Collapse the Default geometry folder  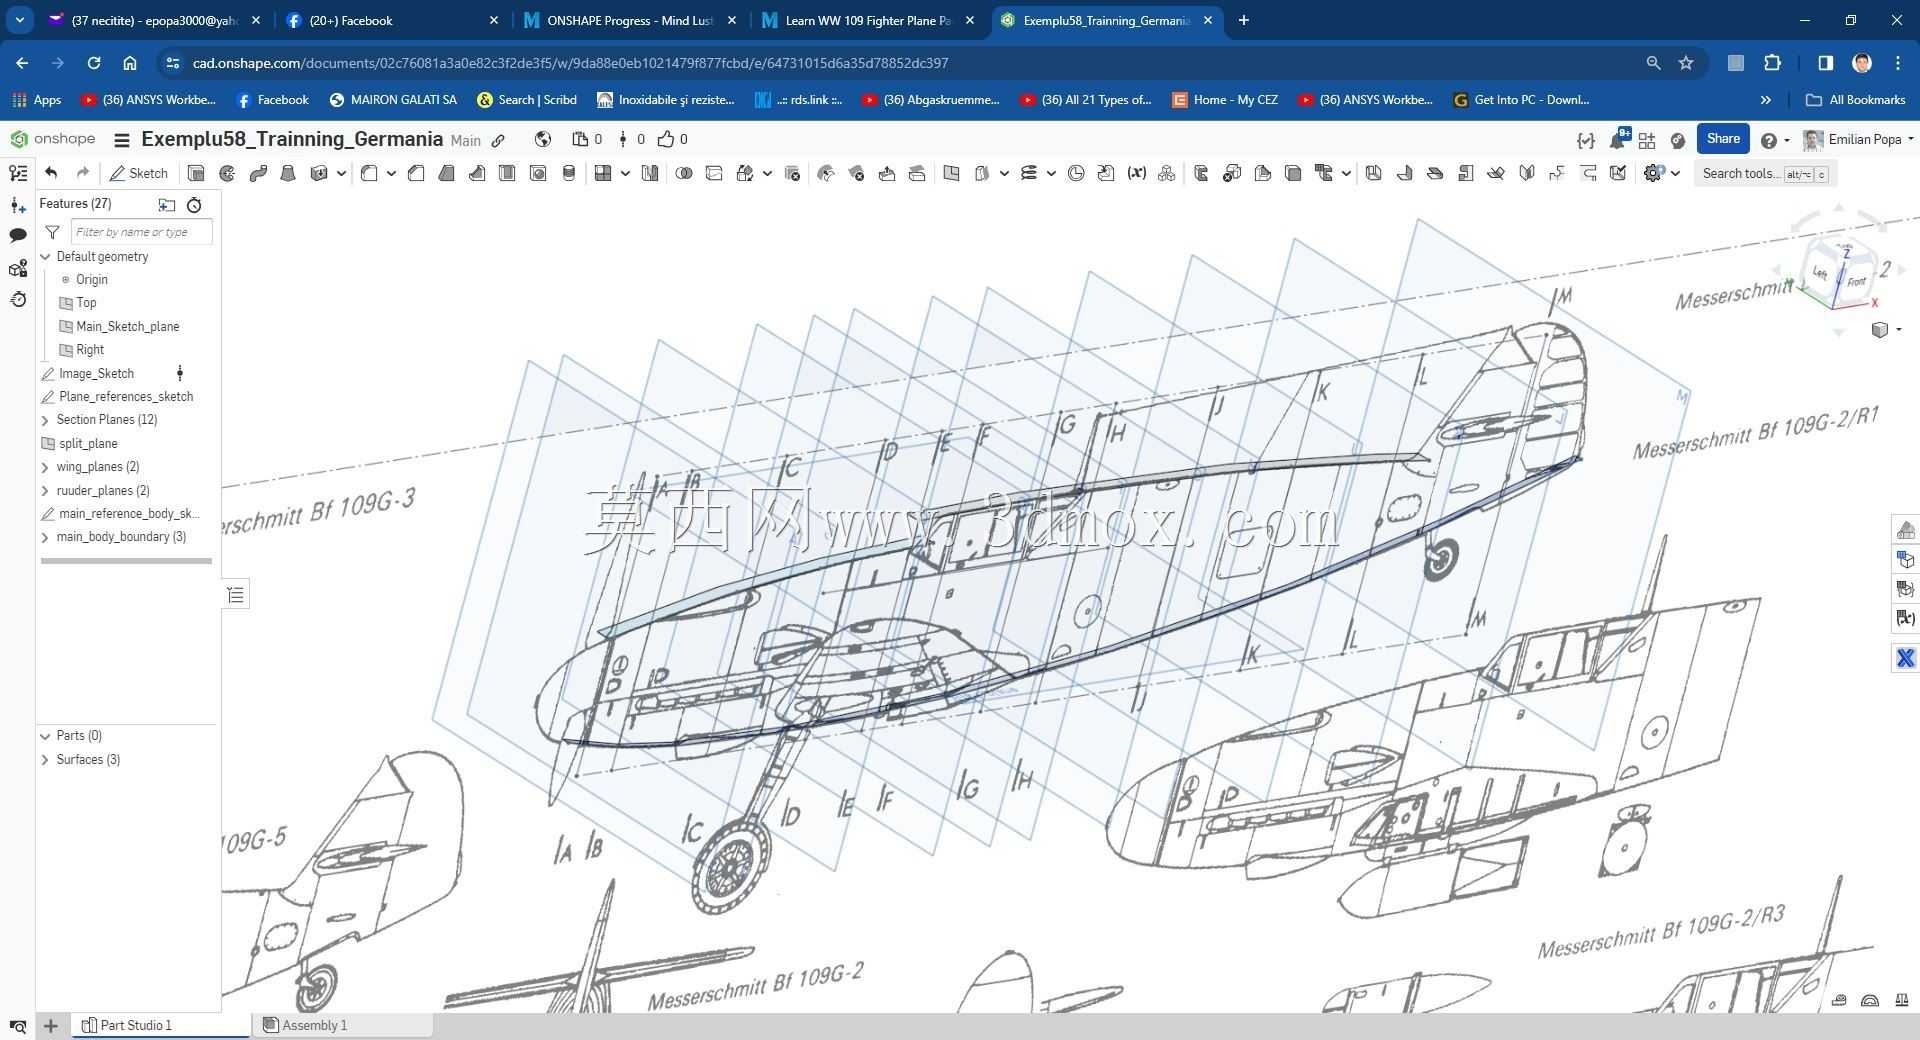pyautogui.click(x=45, y=257)
